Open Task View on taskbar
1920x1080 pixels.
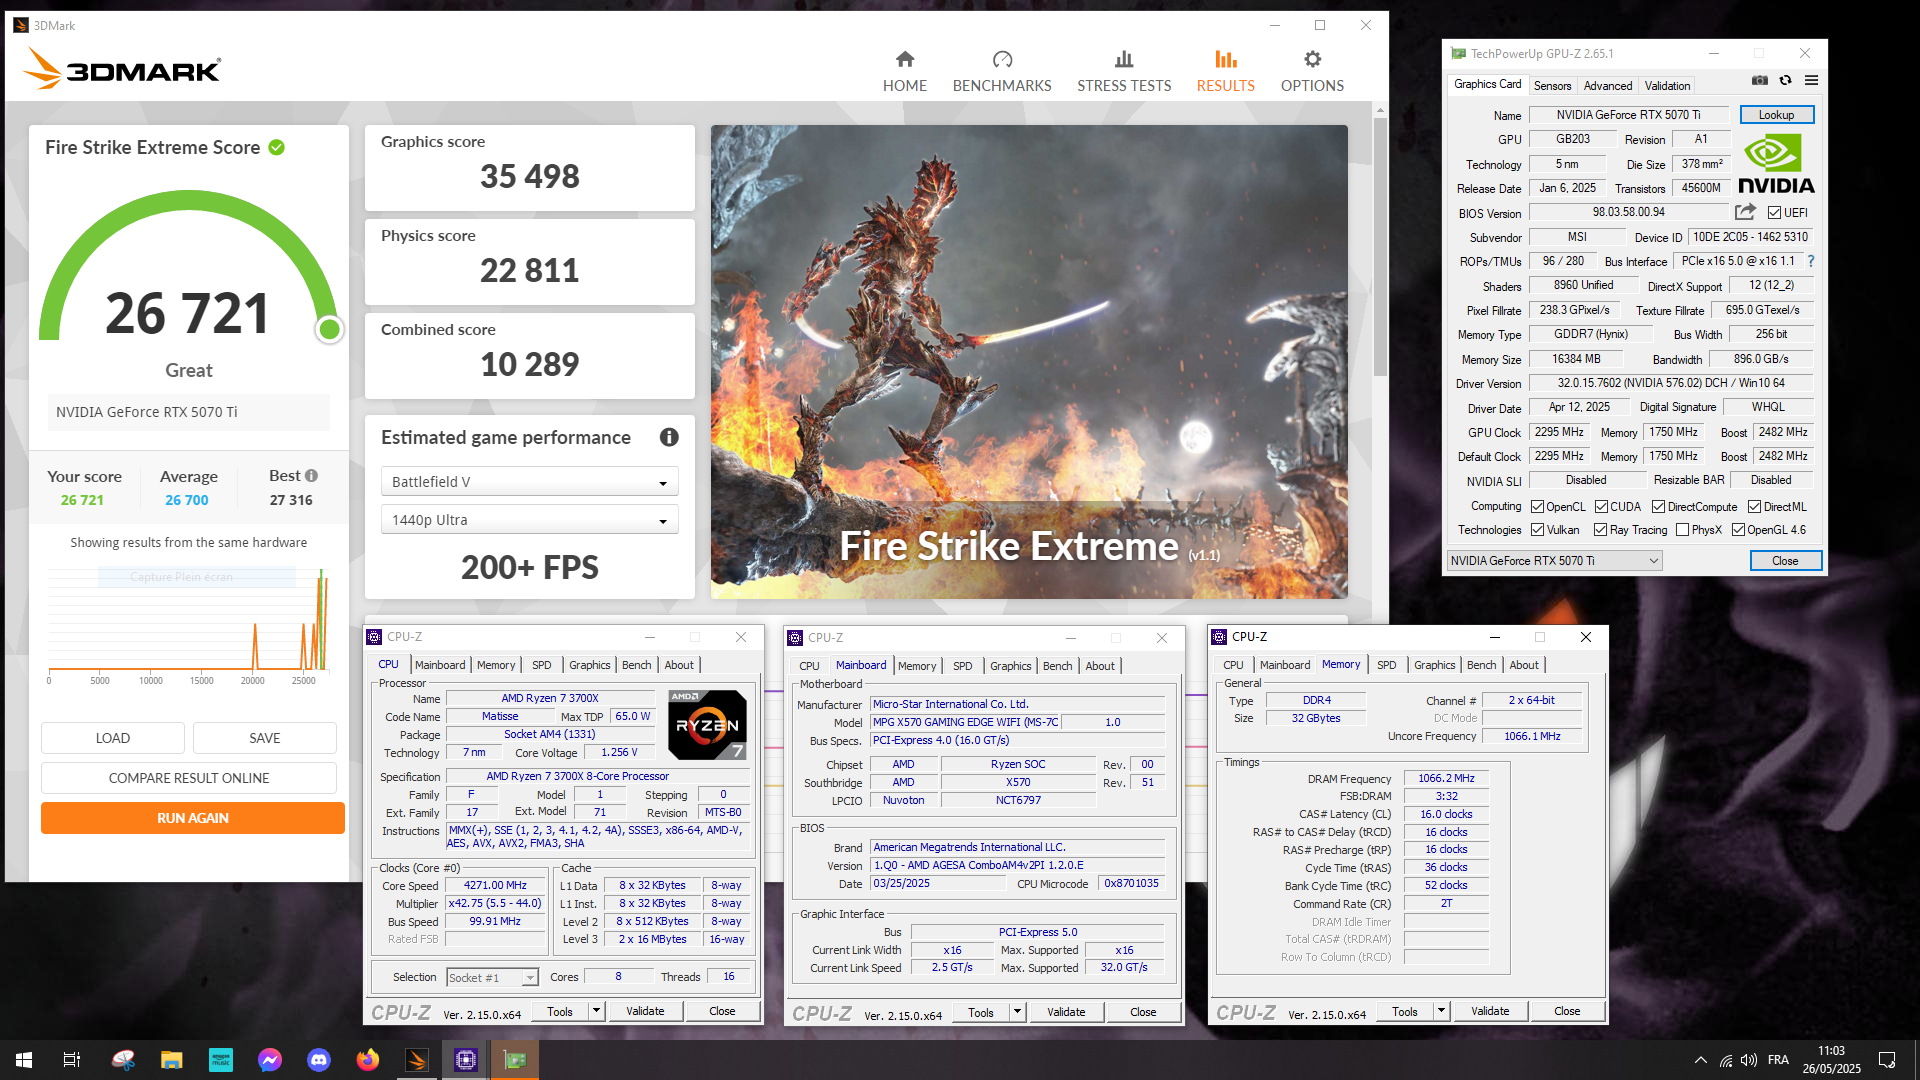72,1060
